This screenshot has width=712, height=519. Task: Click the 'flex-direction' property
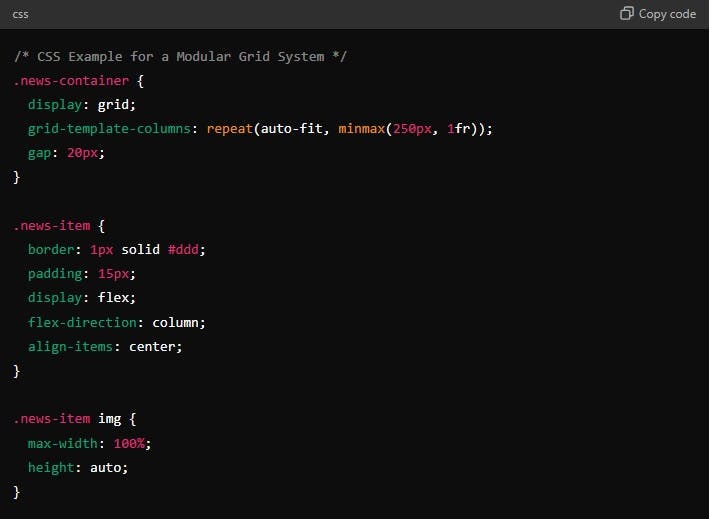[x=82, y=322]
